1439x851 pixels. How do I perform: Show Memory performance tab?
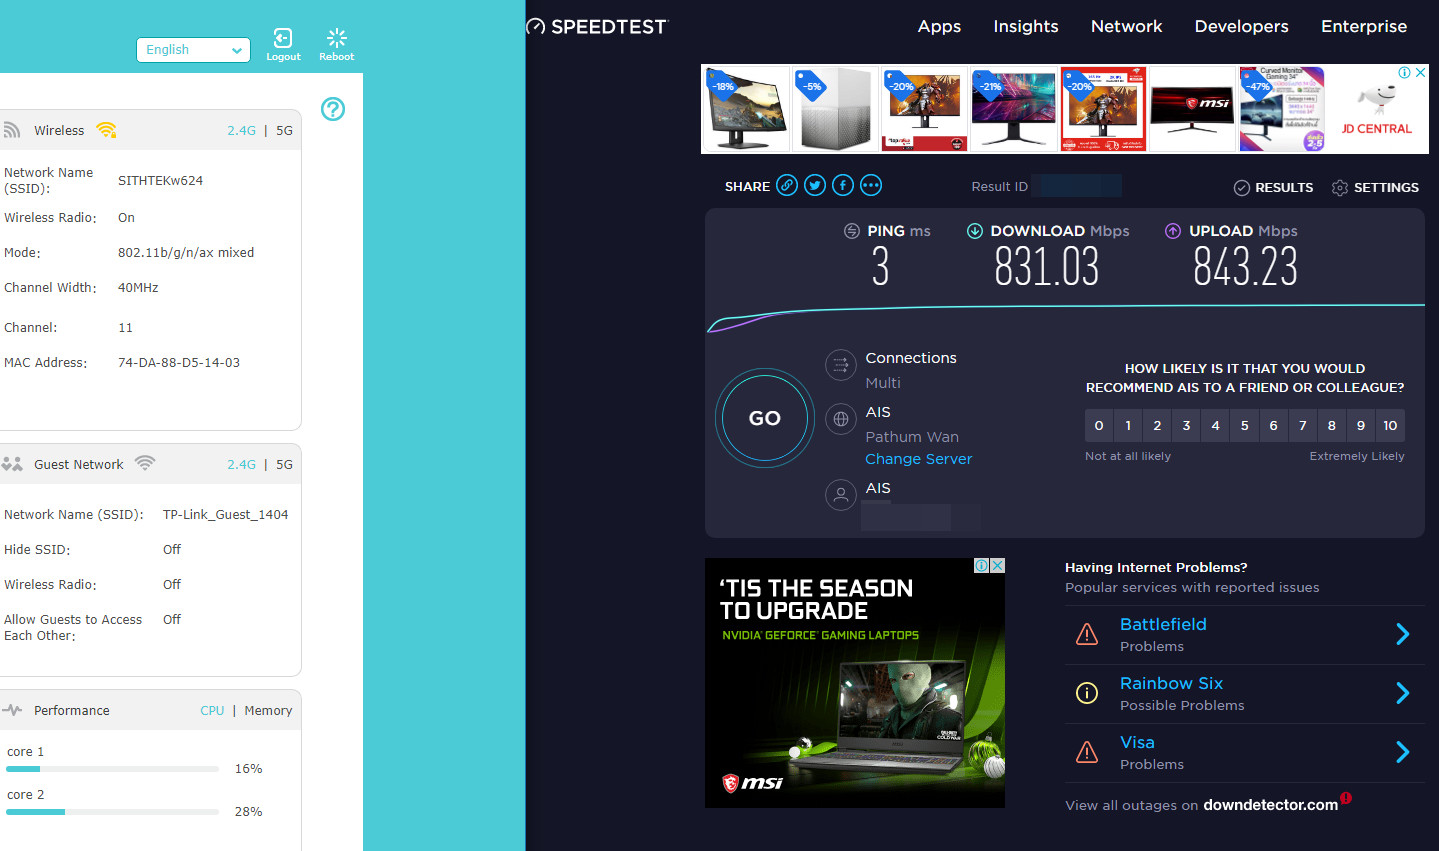pyautogui.click(x=268, y=711)
